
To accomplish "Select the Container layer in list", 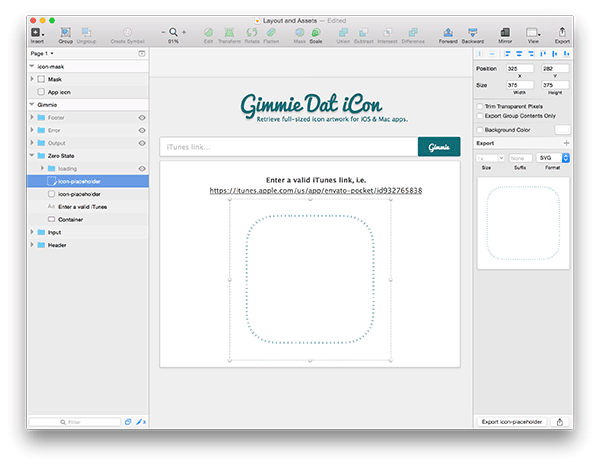I will coord(70,218).
